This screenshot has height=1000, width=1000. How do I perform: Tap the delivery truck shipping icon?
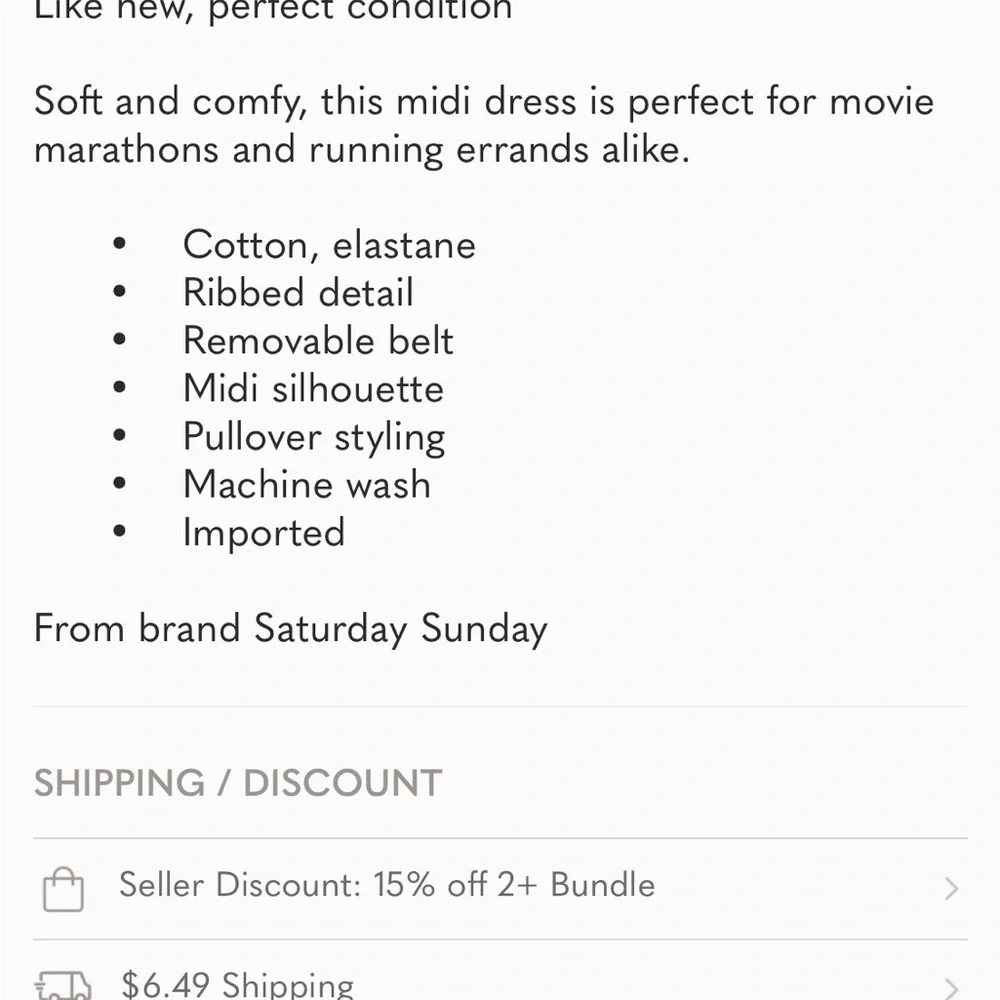[63, 985]
